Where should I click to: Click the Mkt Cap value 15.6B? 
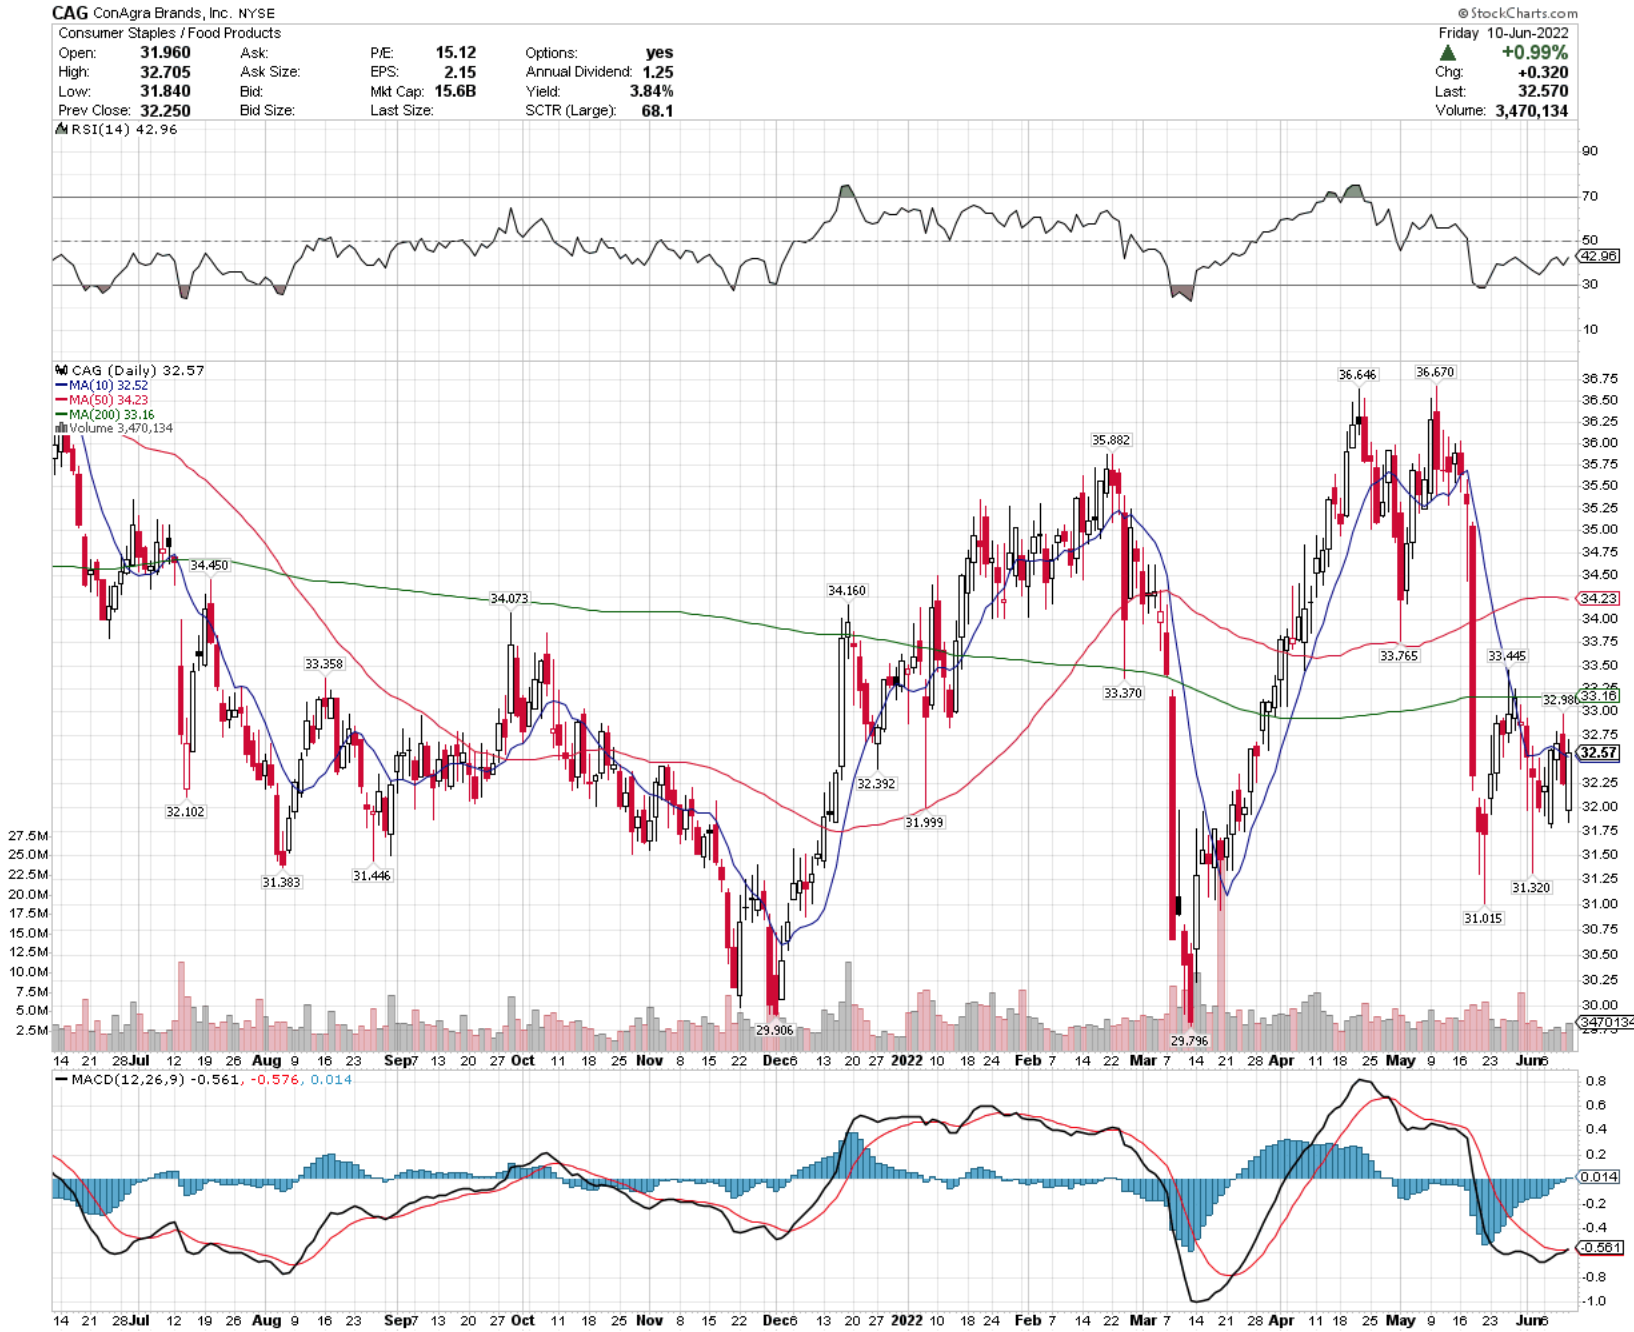[x=455, y=91]
